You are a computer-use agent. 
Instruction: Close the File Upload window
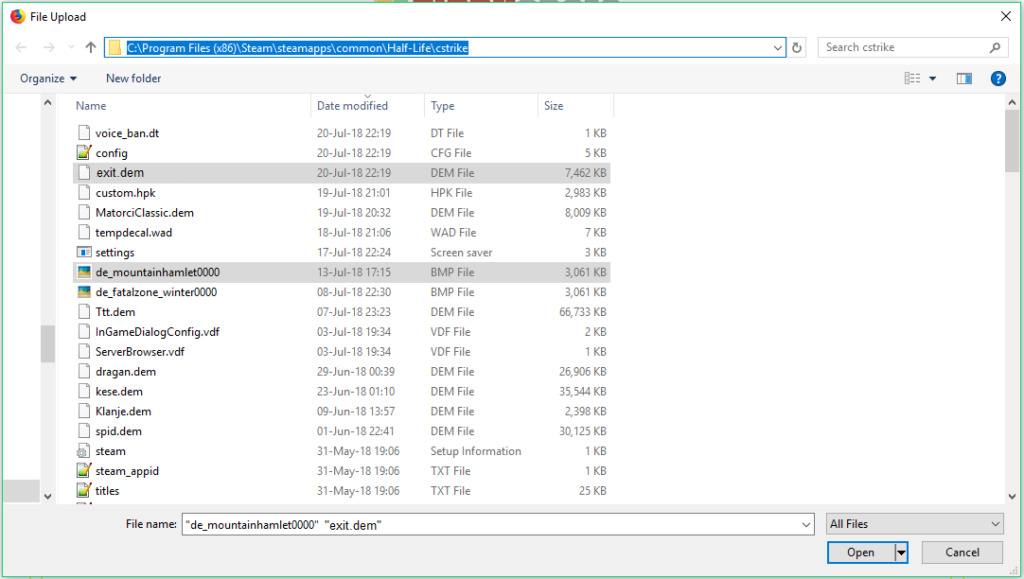pos(1006,16)
